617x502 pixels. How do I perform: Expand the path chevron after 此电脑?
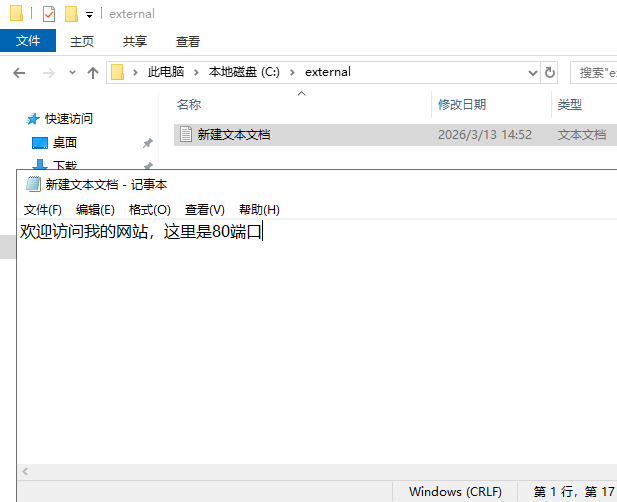pyautogui.click(x=200, y=73)
